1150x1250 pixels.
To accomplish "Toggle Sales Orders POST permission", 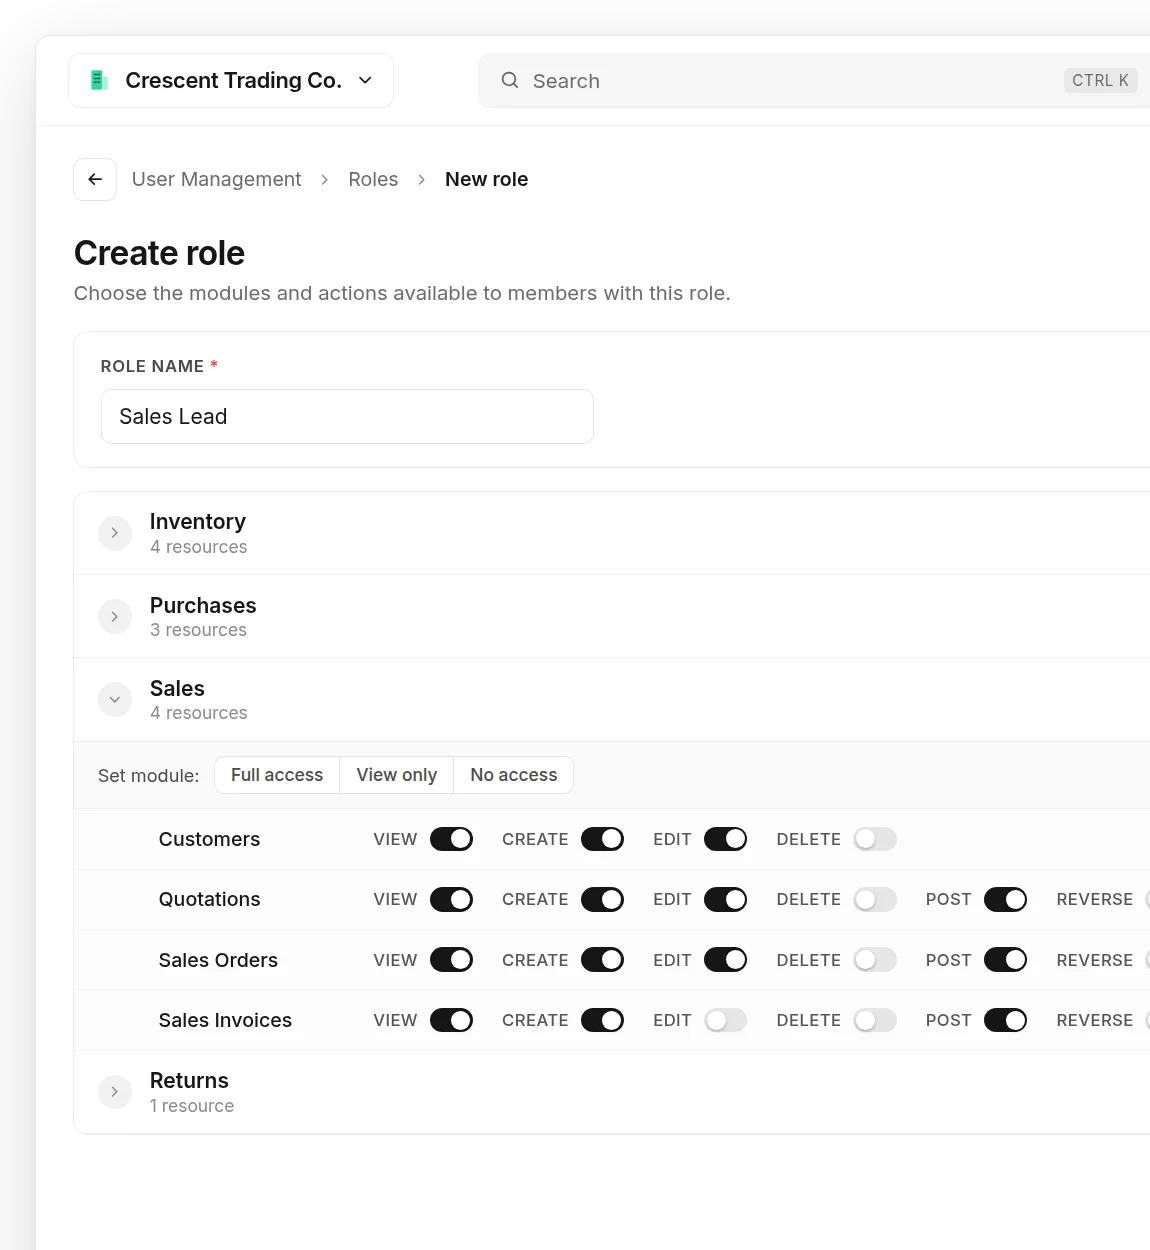I will [x=1005, y=960].
